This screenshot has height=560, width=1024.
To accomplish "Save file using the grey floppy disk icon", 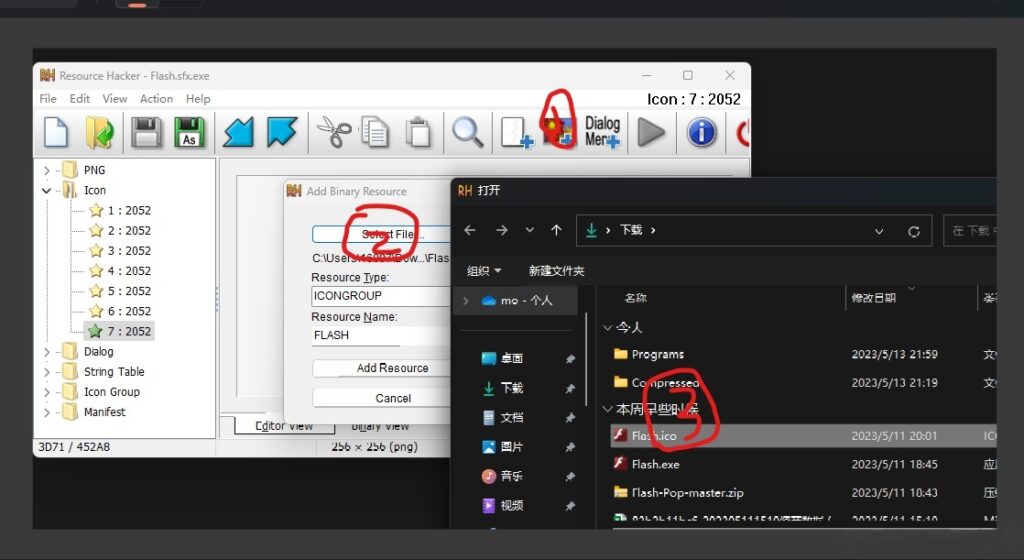I will pos(146,132).
